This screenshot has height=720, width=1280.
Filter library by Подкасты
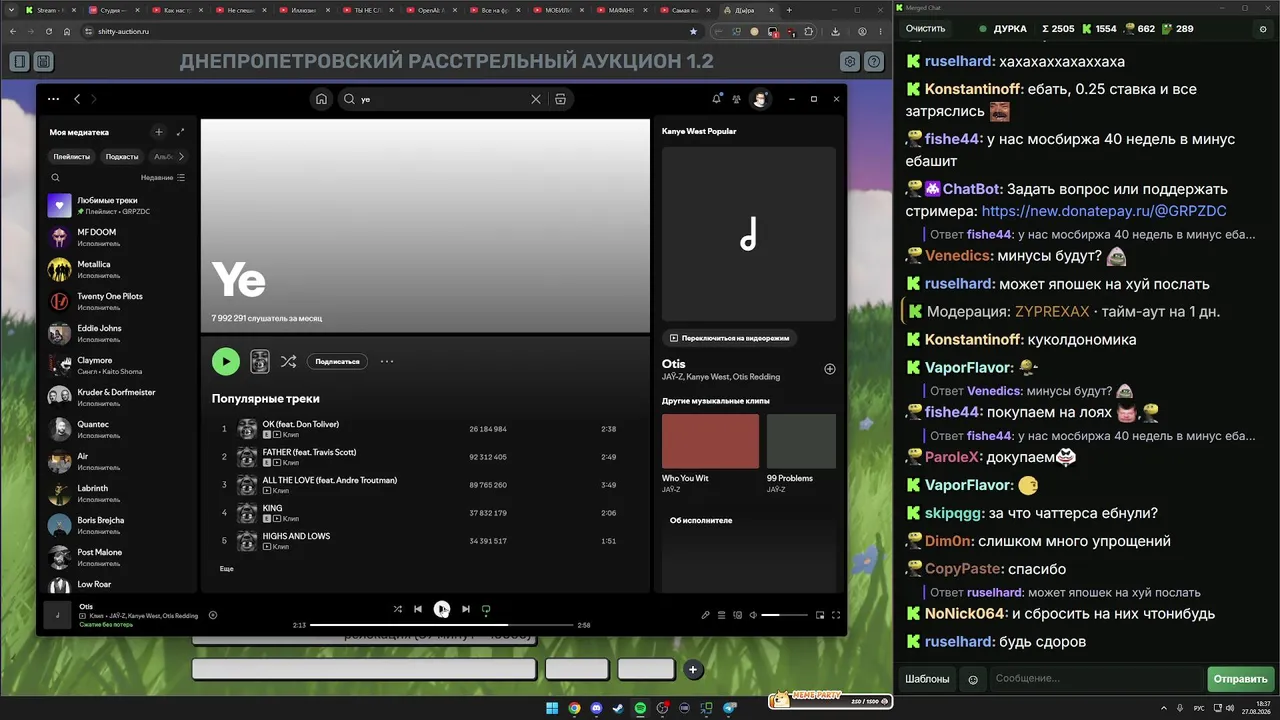(122, 156)
